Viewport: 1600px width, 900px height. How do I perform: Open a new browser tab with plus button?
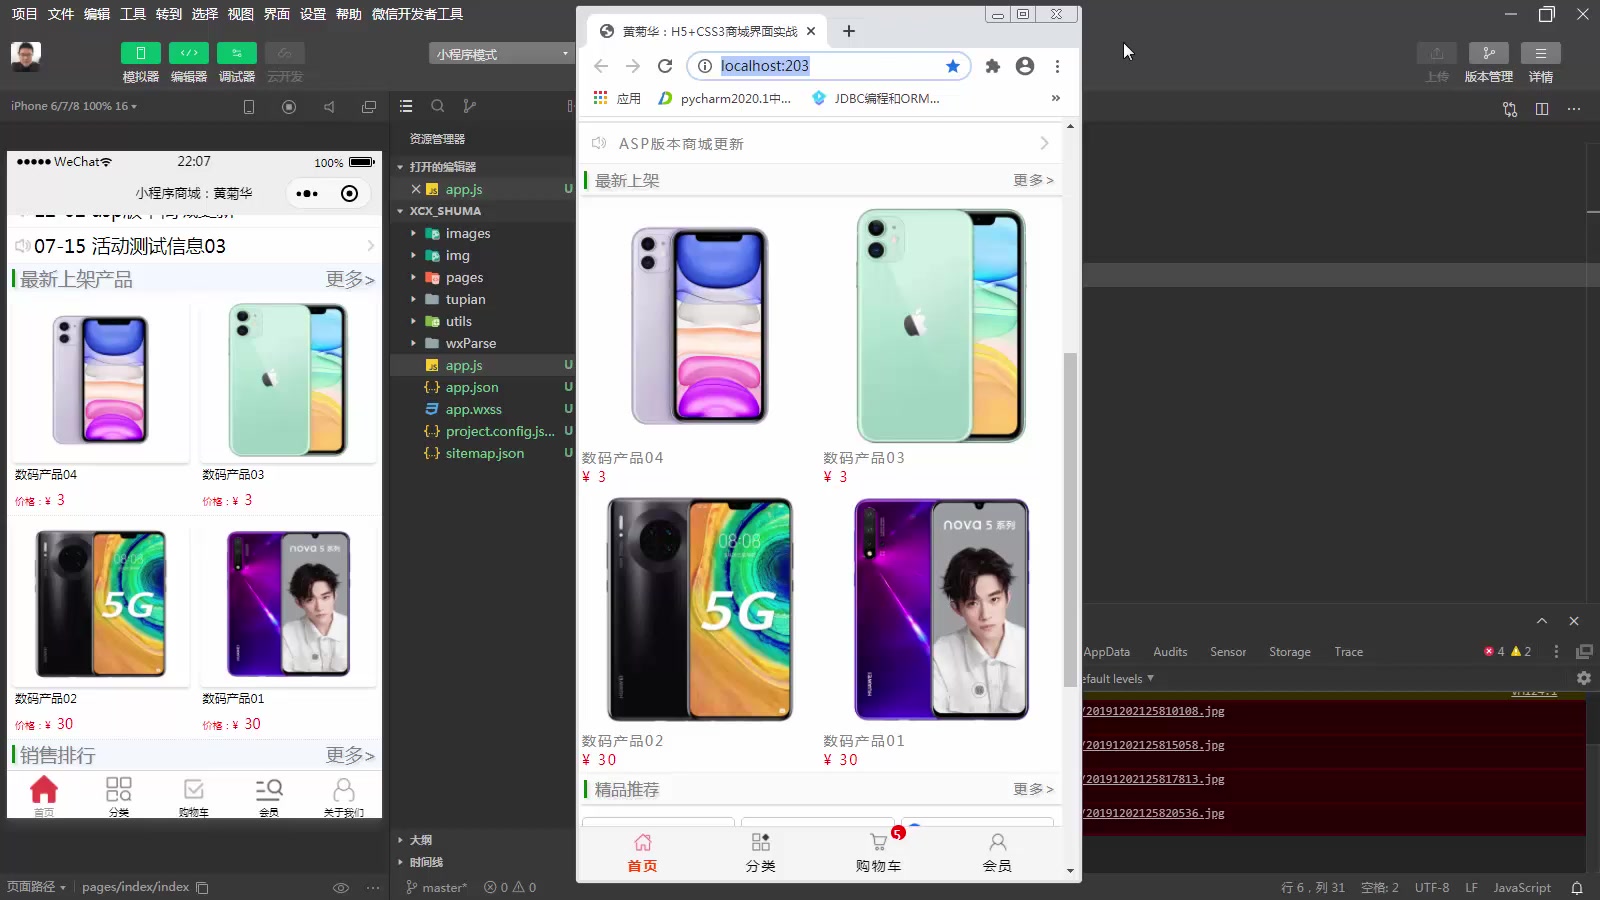tap(849, 31)
